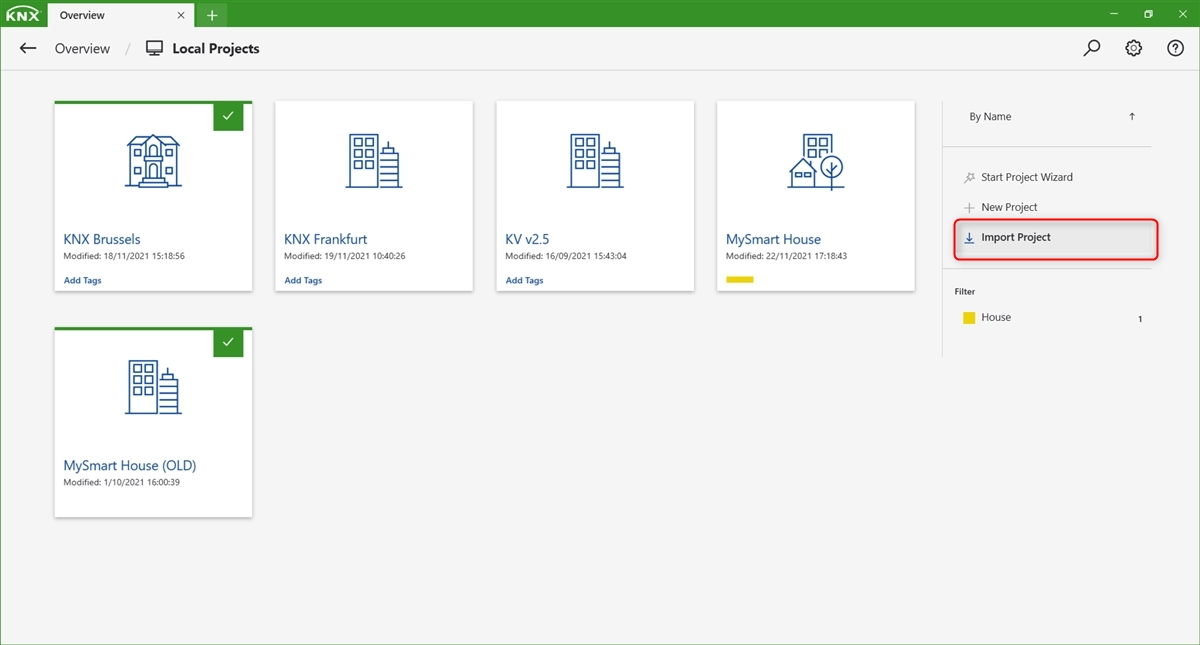Click Import Project
This screenshot has height=645, width=1200.
click(1016, 238)
